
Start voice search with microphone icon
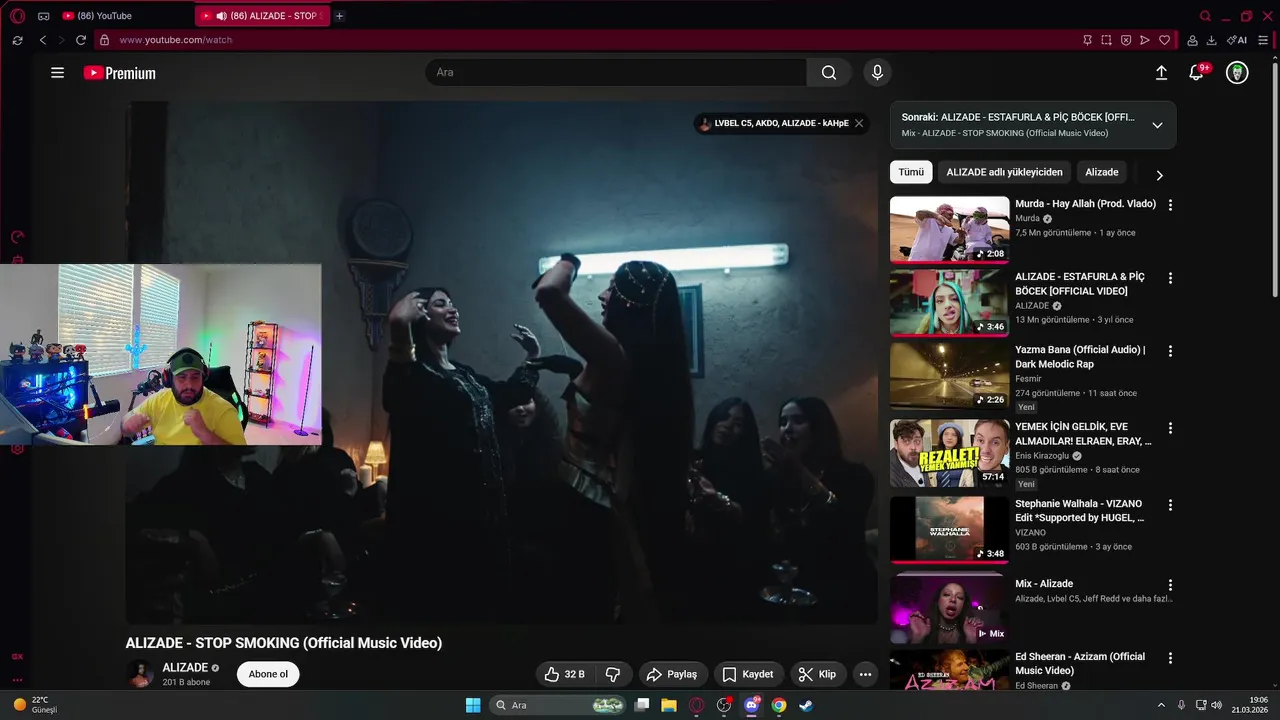coord(877,72)
